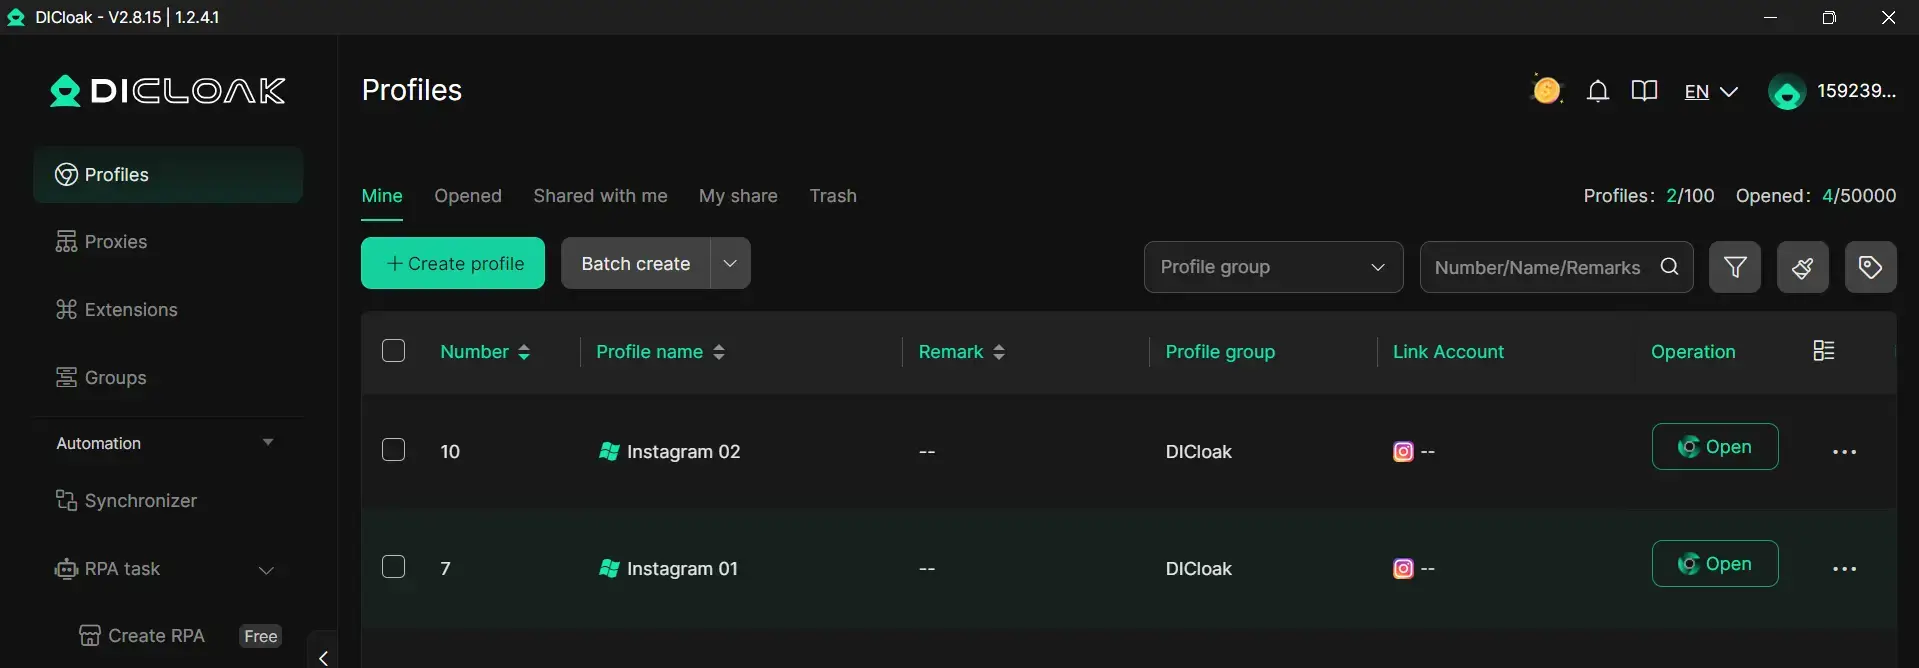Click the notification bell icon

(1598, 92)
